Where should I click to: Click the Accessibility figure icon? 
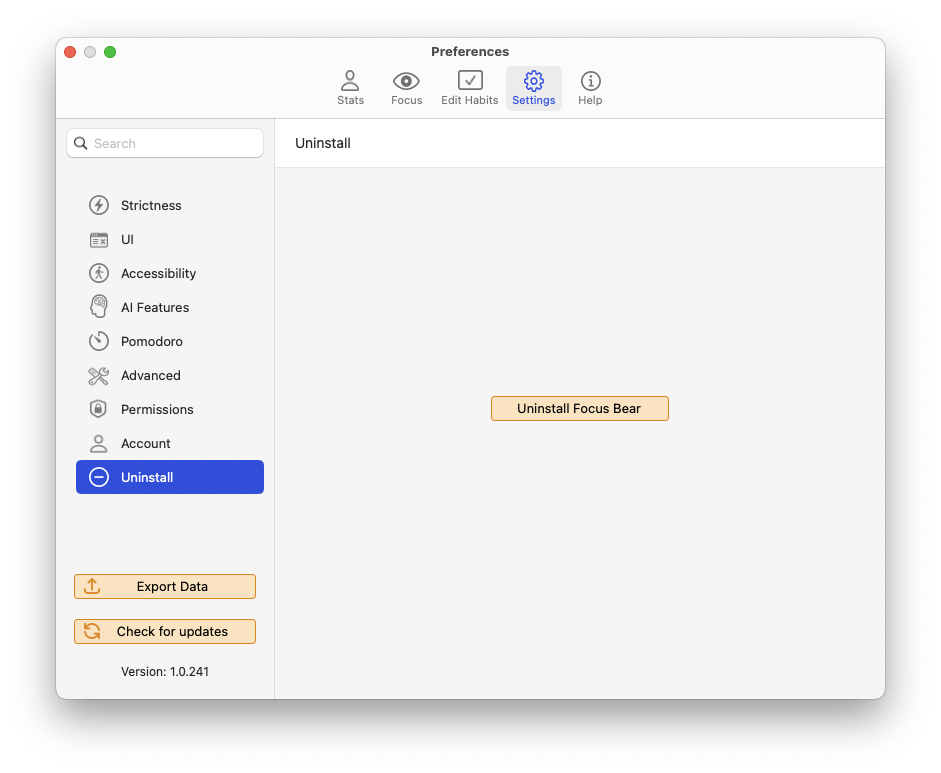99,274
